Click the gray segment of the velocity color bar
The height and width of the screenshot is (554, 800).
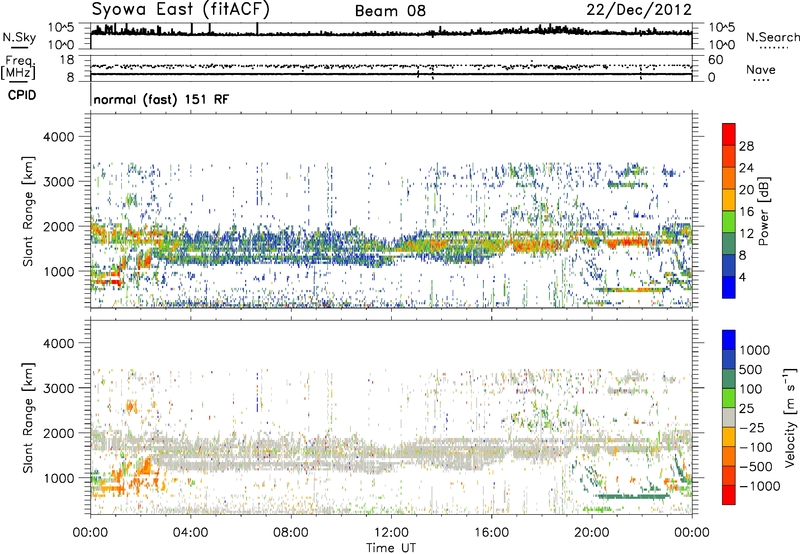pos(729,417)
